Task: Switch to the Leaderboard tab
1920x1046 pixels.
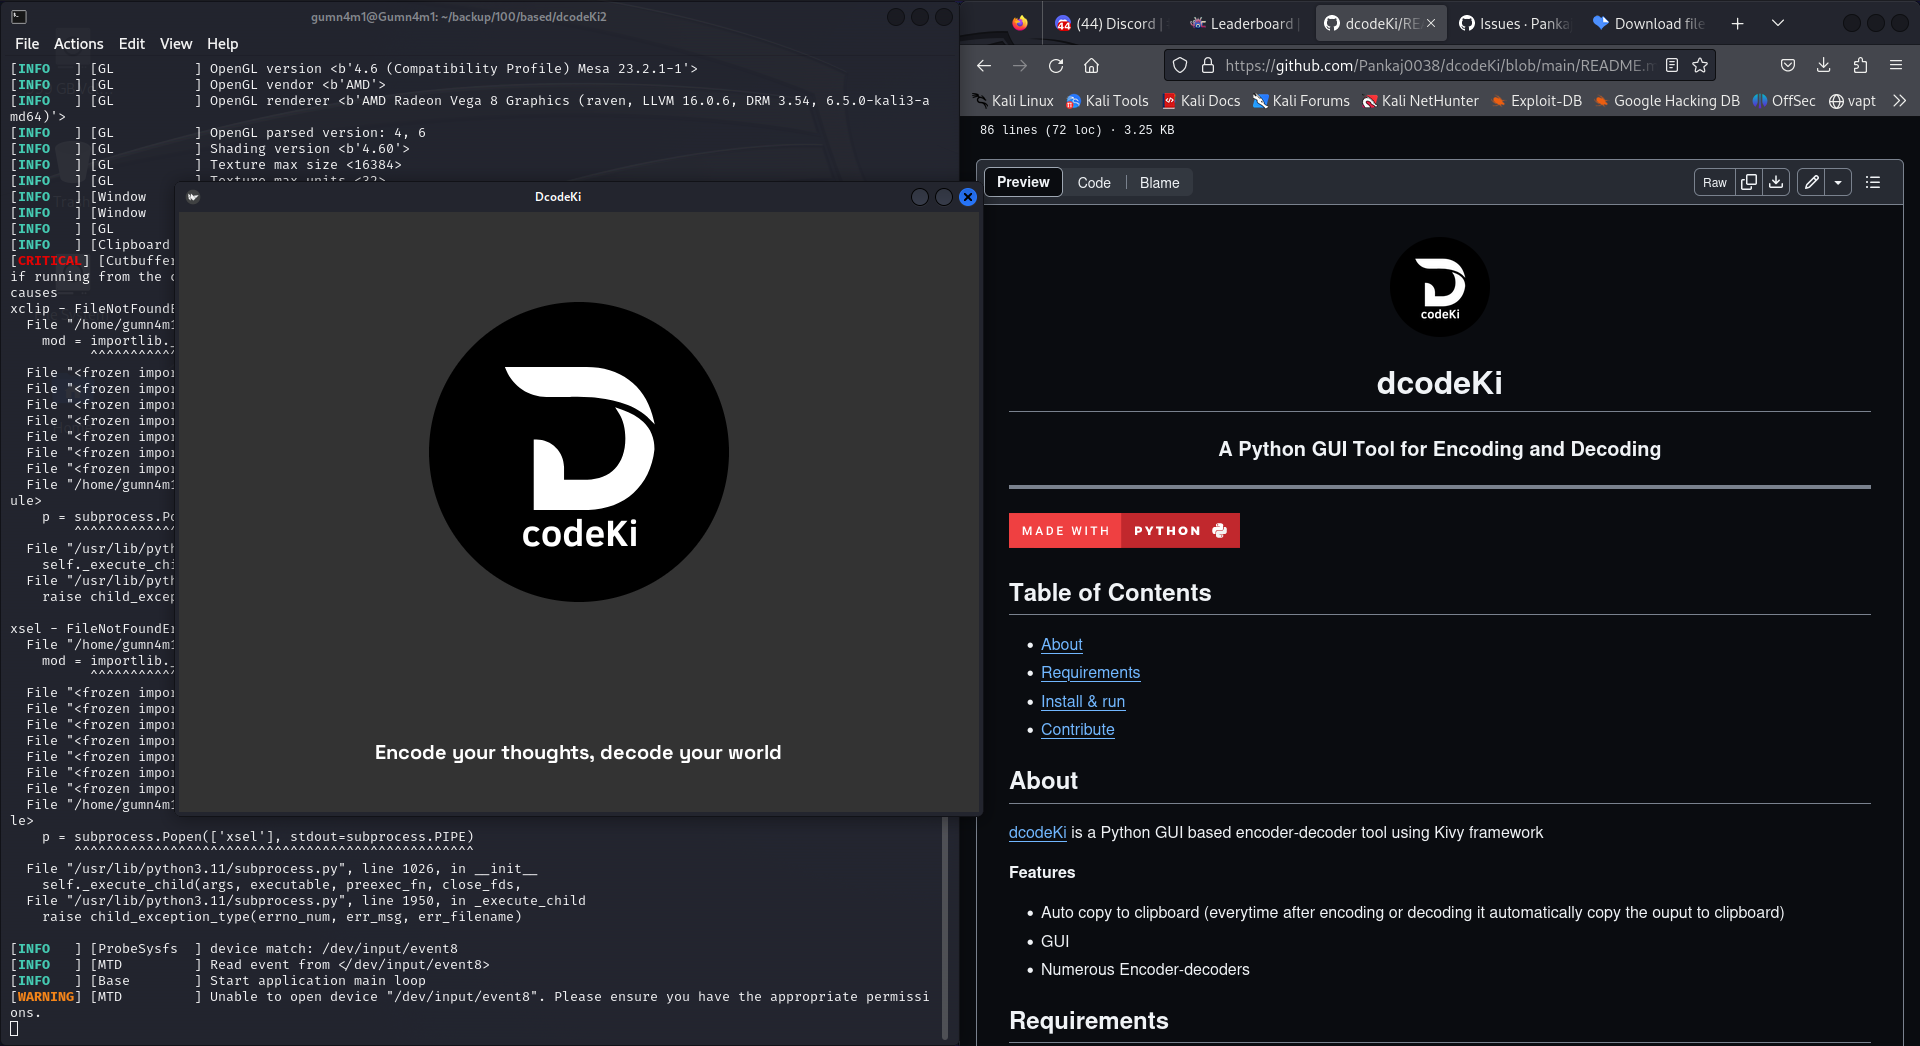Action: click(x=1245, y=24)
